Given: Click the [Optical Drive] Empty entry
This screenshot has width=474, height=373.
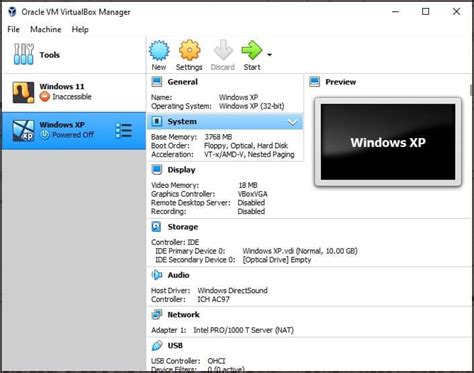Looking at the screenshot, I should coord(277,260).
